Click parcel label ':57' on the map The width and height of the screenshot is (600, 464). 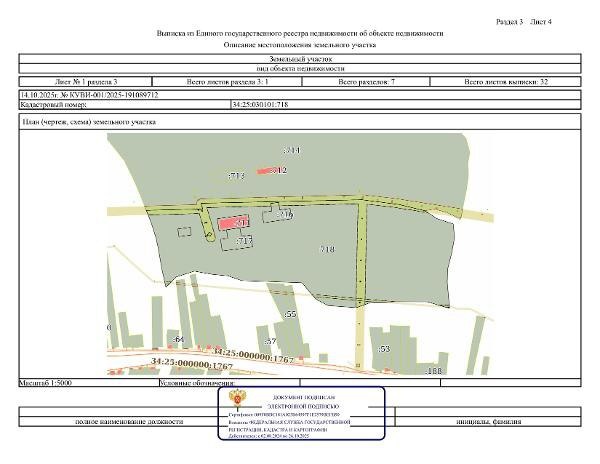(271, 341)
